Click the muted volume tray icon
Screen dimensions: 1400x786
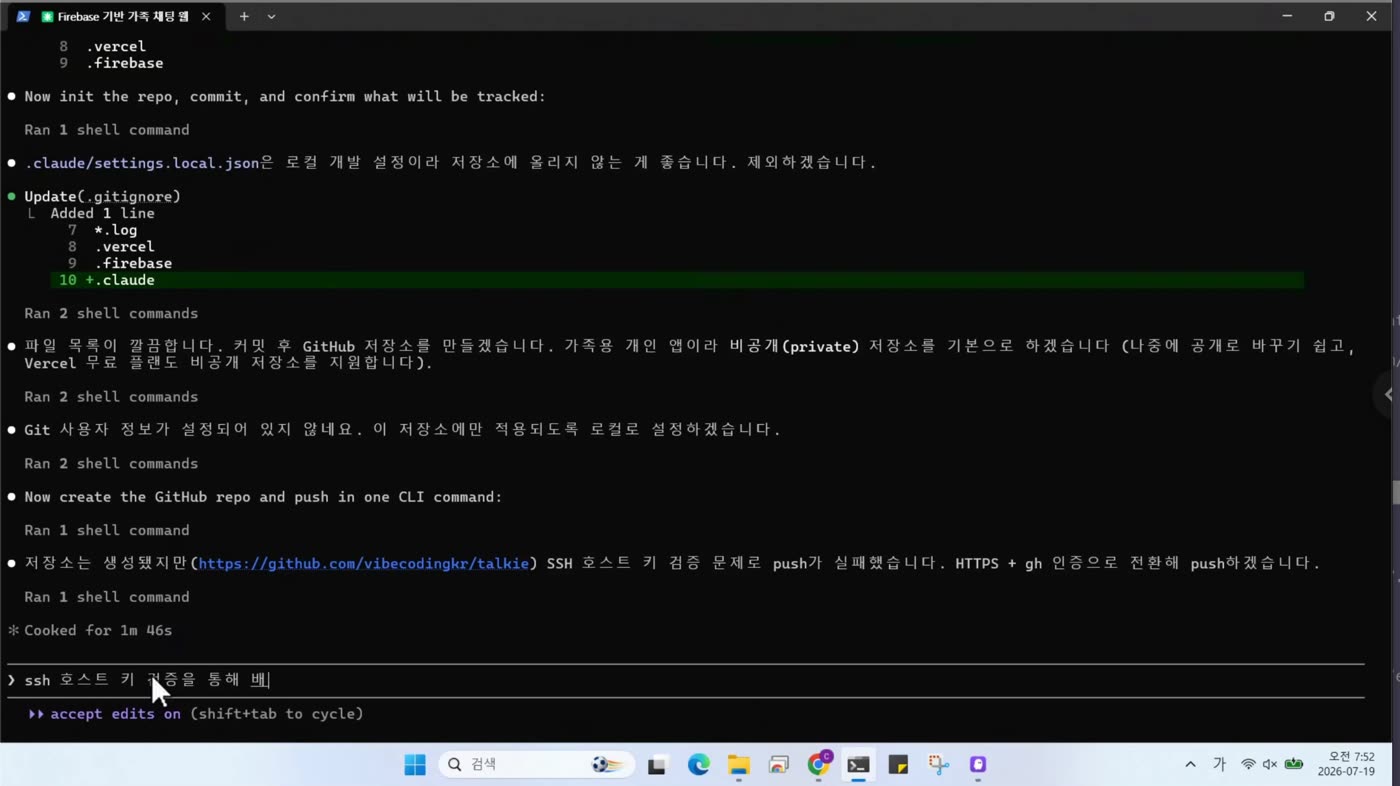click(1270, 765)
